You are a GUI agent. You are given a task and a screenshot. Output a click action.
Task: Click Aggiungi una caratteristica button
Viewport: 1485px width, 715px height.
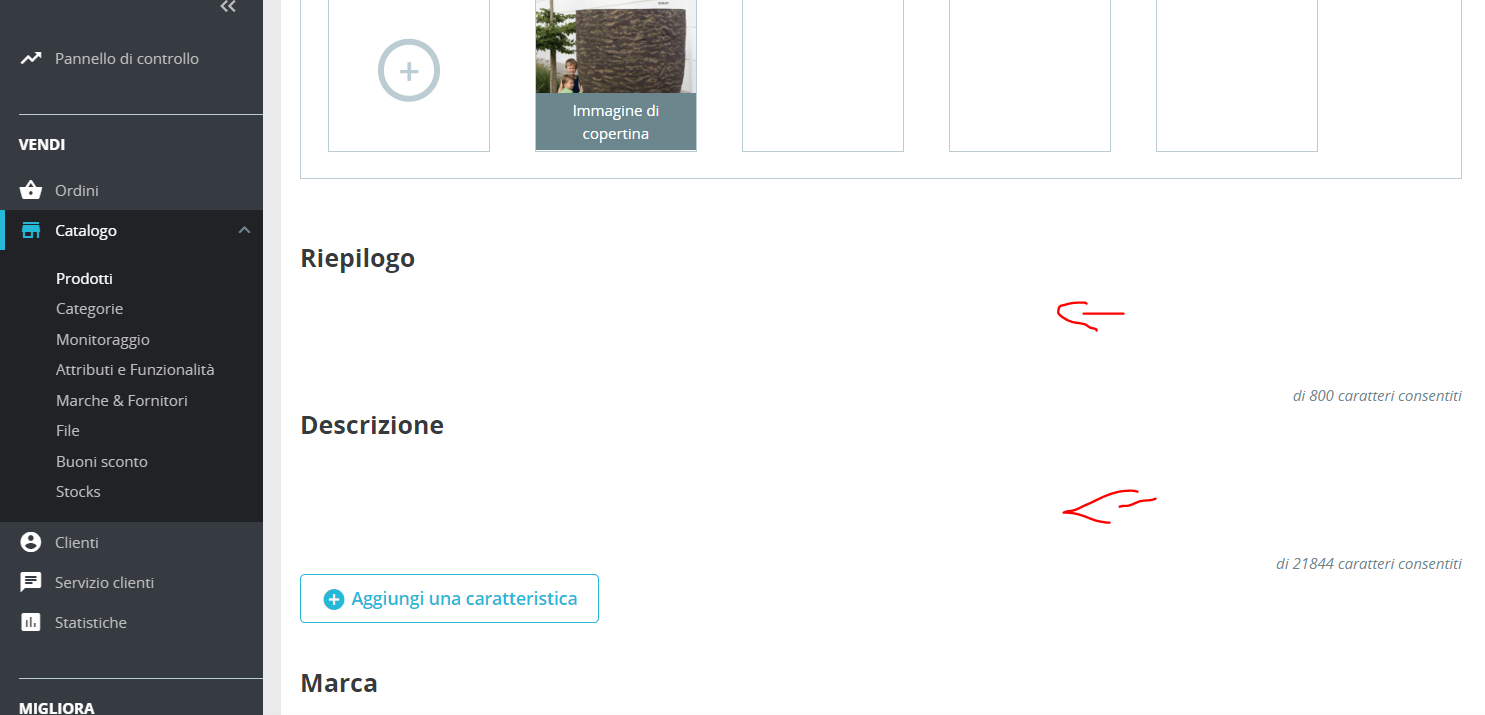(x=449, y=598)
